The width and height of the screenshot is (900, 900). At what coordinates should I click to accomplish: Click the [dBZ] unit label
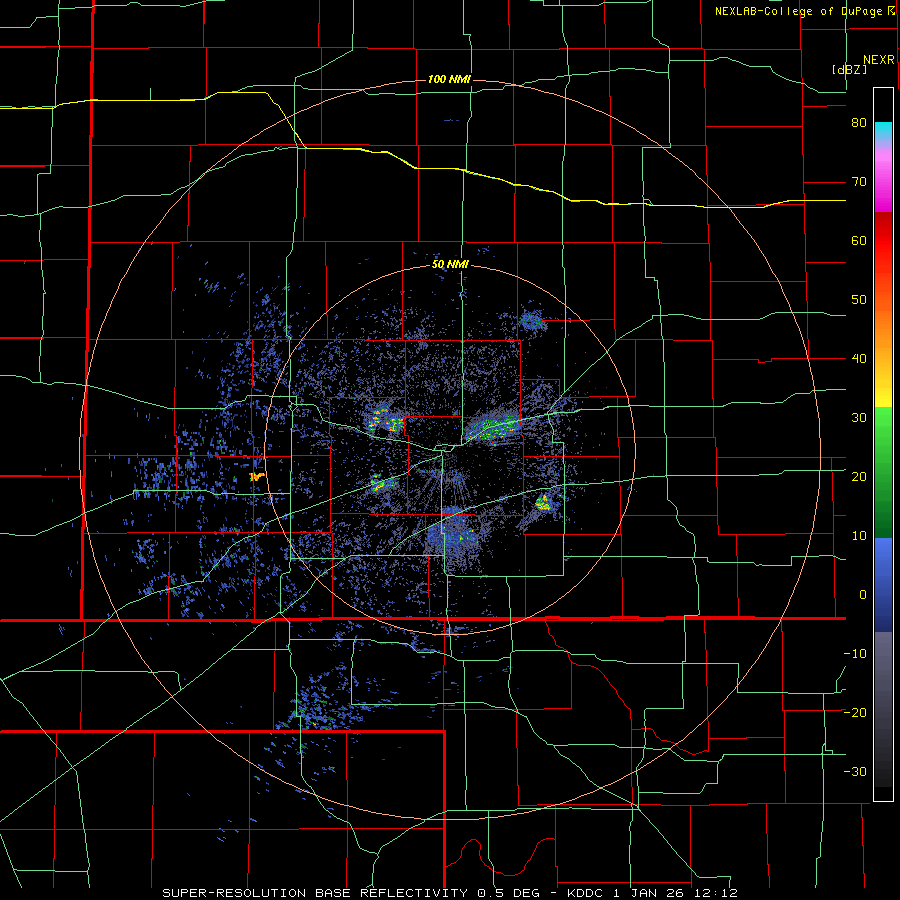(x=849, y=70)
